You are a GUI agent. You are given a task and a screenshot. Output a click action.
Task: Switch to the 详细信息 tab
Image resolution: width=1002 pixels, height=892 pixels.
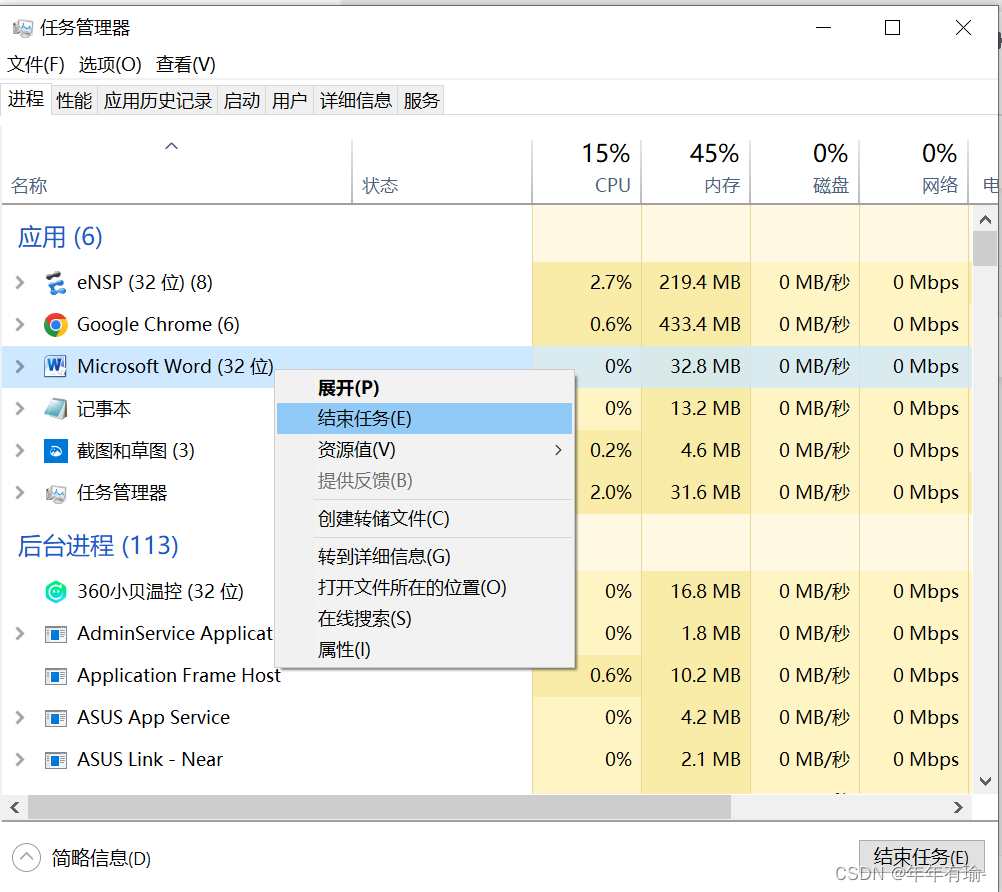tap(355, 100)
